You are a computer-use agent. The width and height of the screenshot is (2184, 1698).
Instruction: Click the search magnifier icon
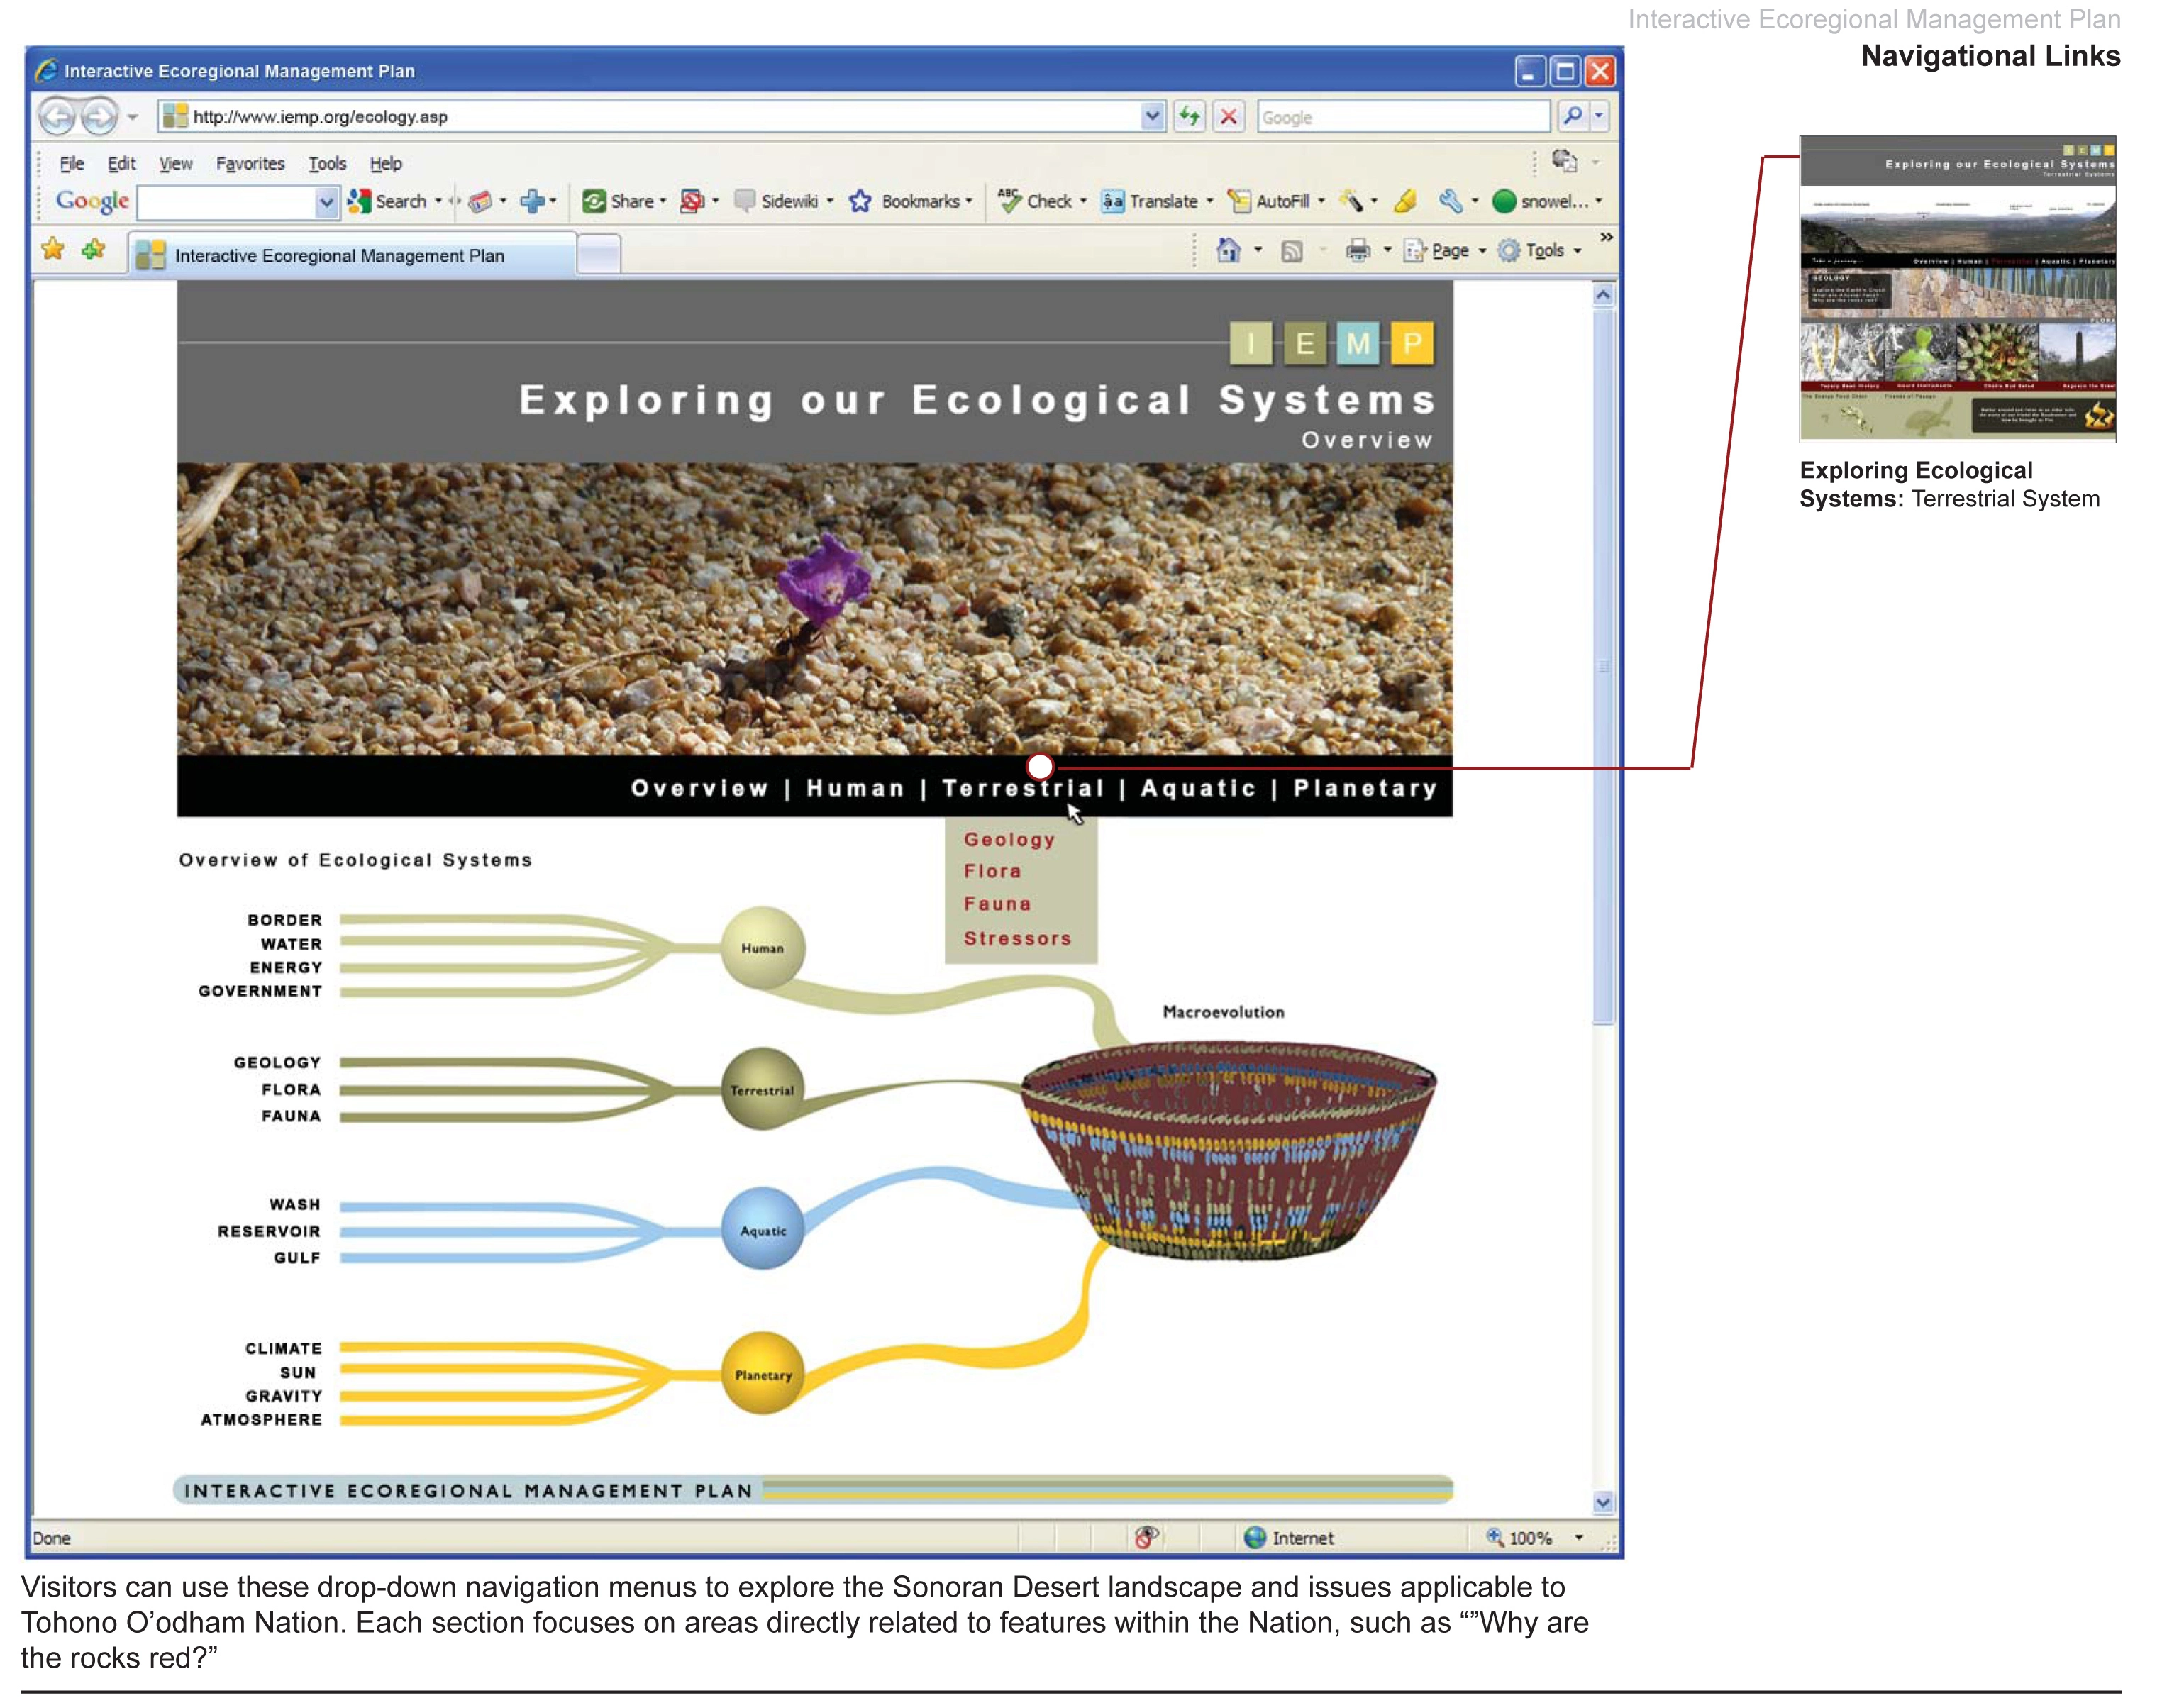(x=1572, y=116)
